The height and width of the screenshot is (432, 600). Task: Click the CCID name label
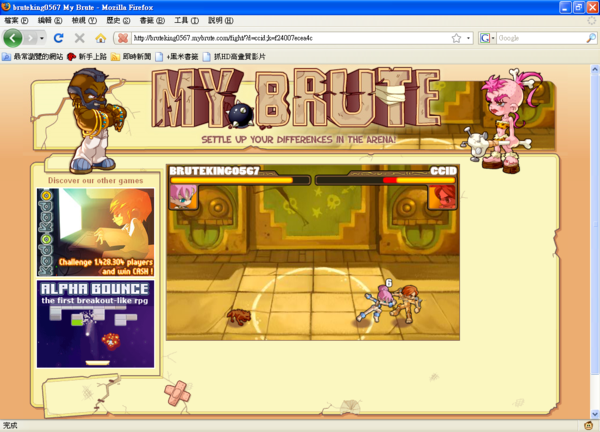coord(443,171)
